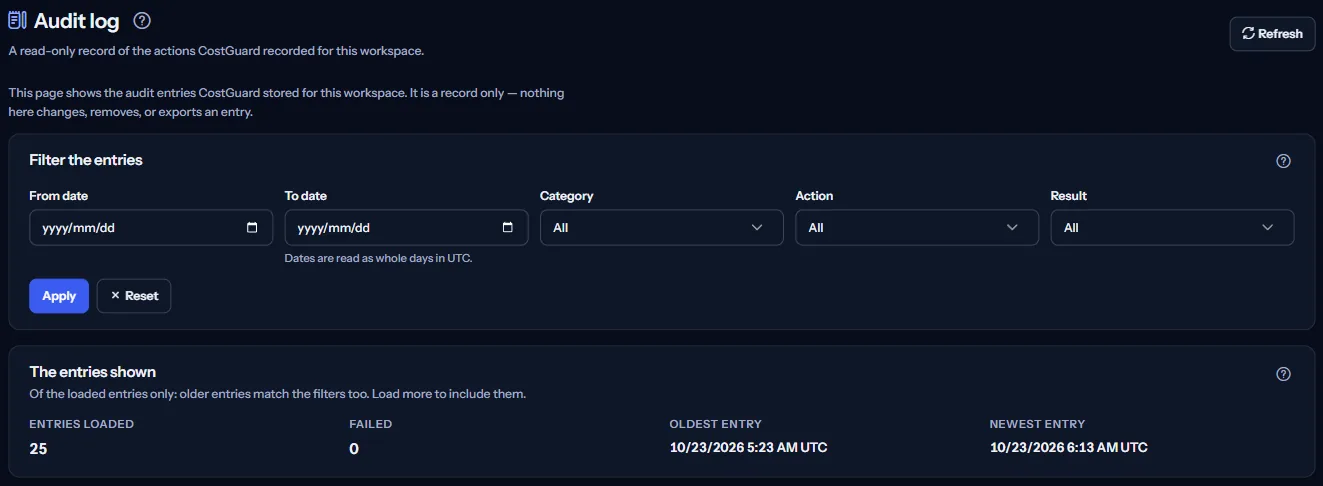Click the Reset button

click(x=134, y=296)
